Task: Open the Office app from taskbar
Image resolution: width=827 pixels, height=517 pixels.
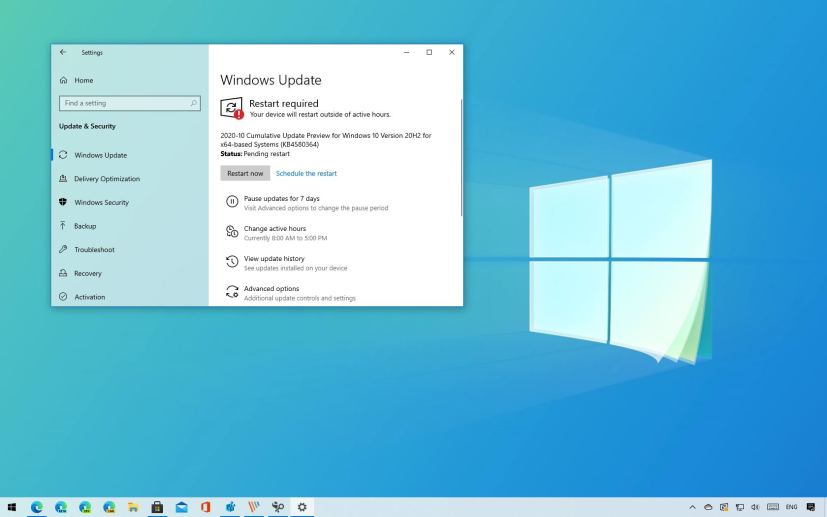Action: point(206,507)
